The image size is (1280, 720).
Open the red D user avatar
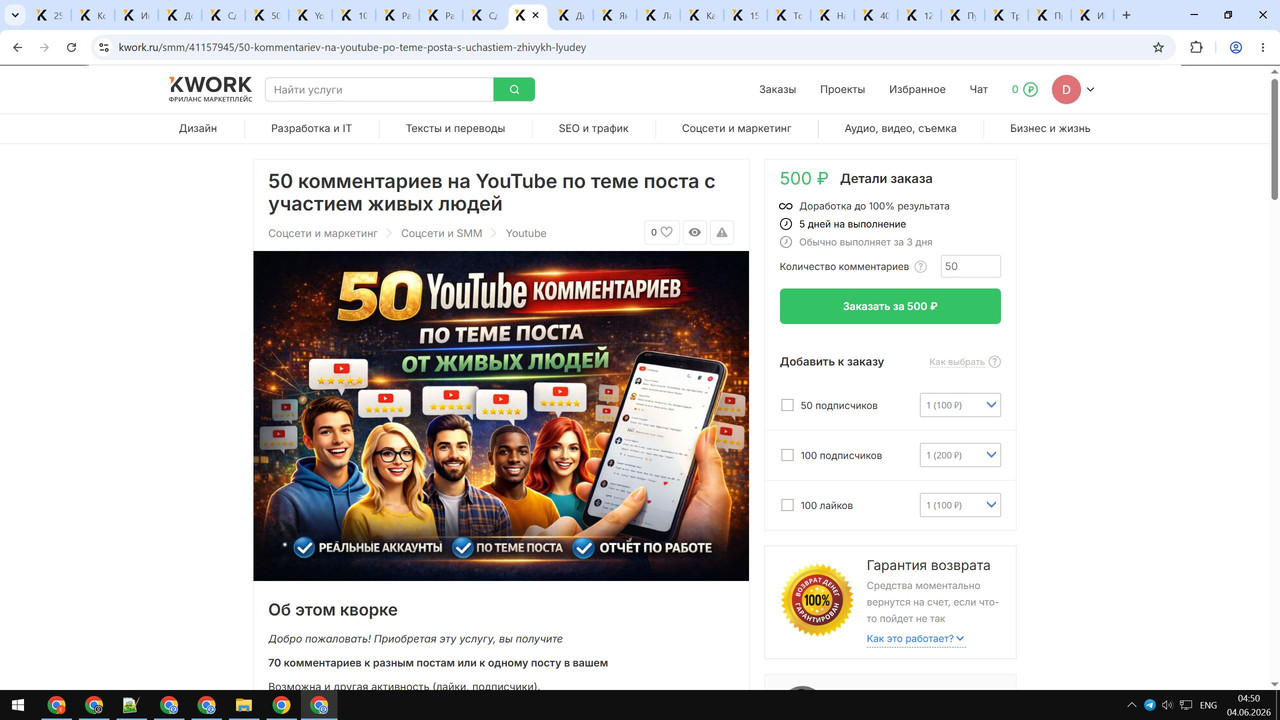(1066, 89)
